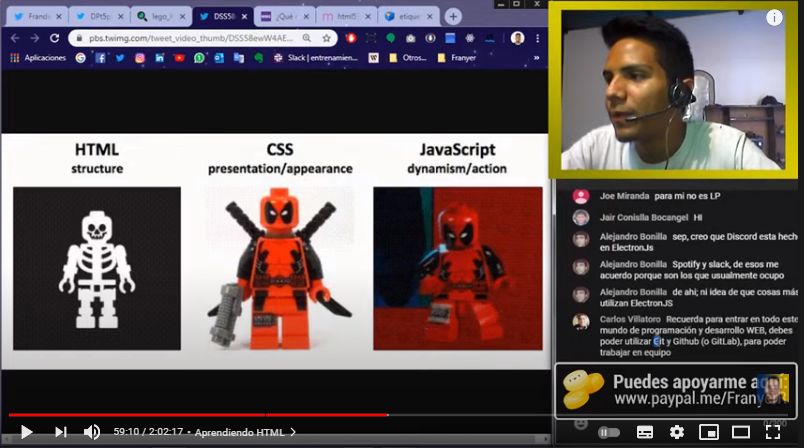Click the paypal.me support banner
This screenshot has height=448, width=804.
coord(676,391)
